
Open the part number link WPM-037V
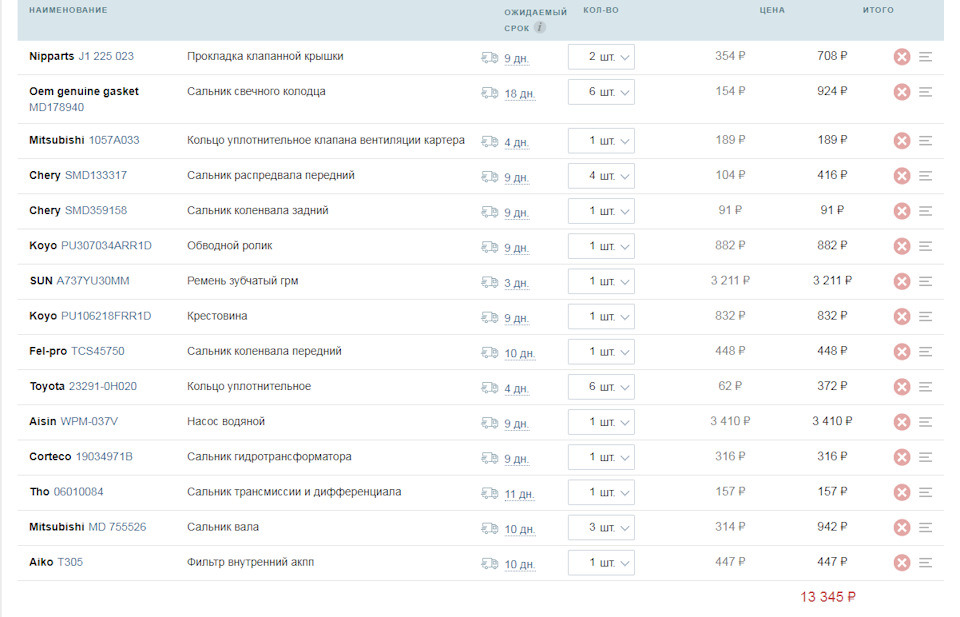[89, 422]
